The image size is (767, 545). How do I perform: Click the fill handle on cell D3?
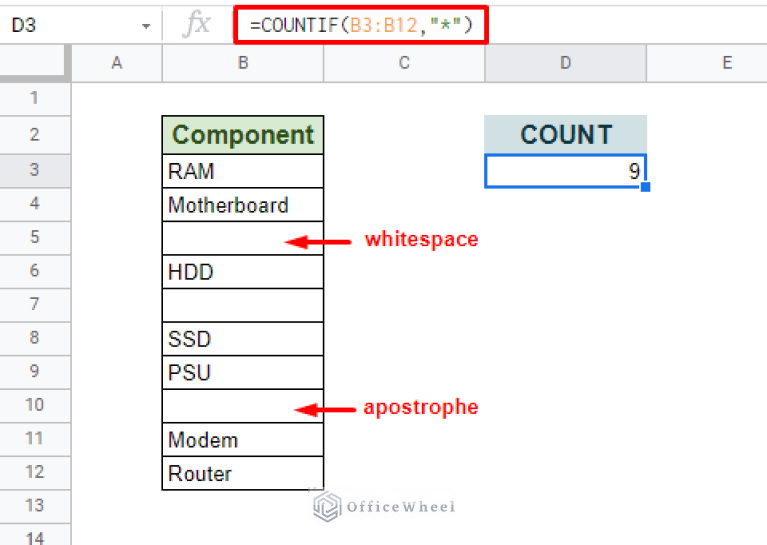click(x=646, y=187)
